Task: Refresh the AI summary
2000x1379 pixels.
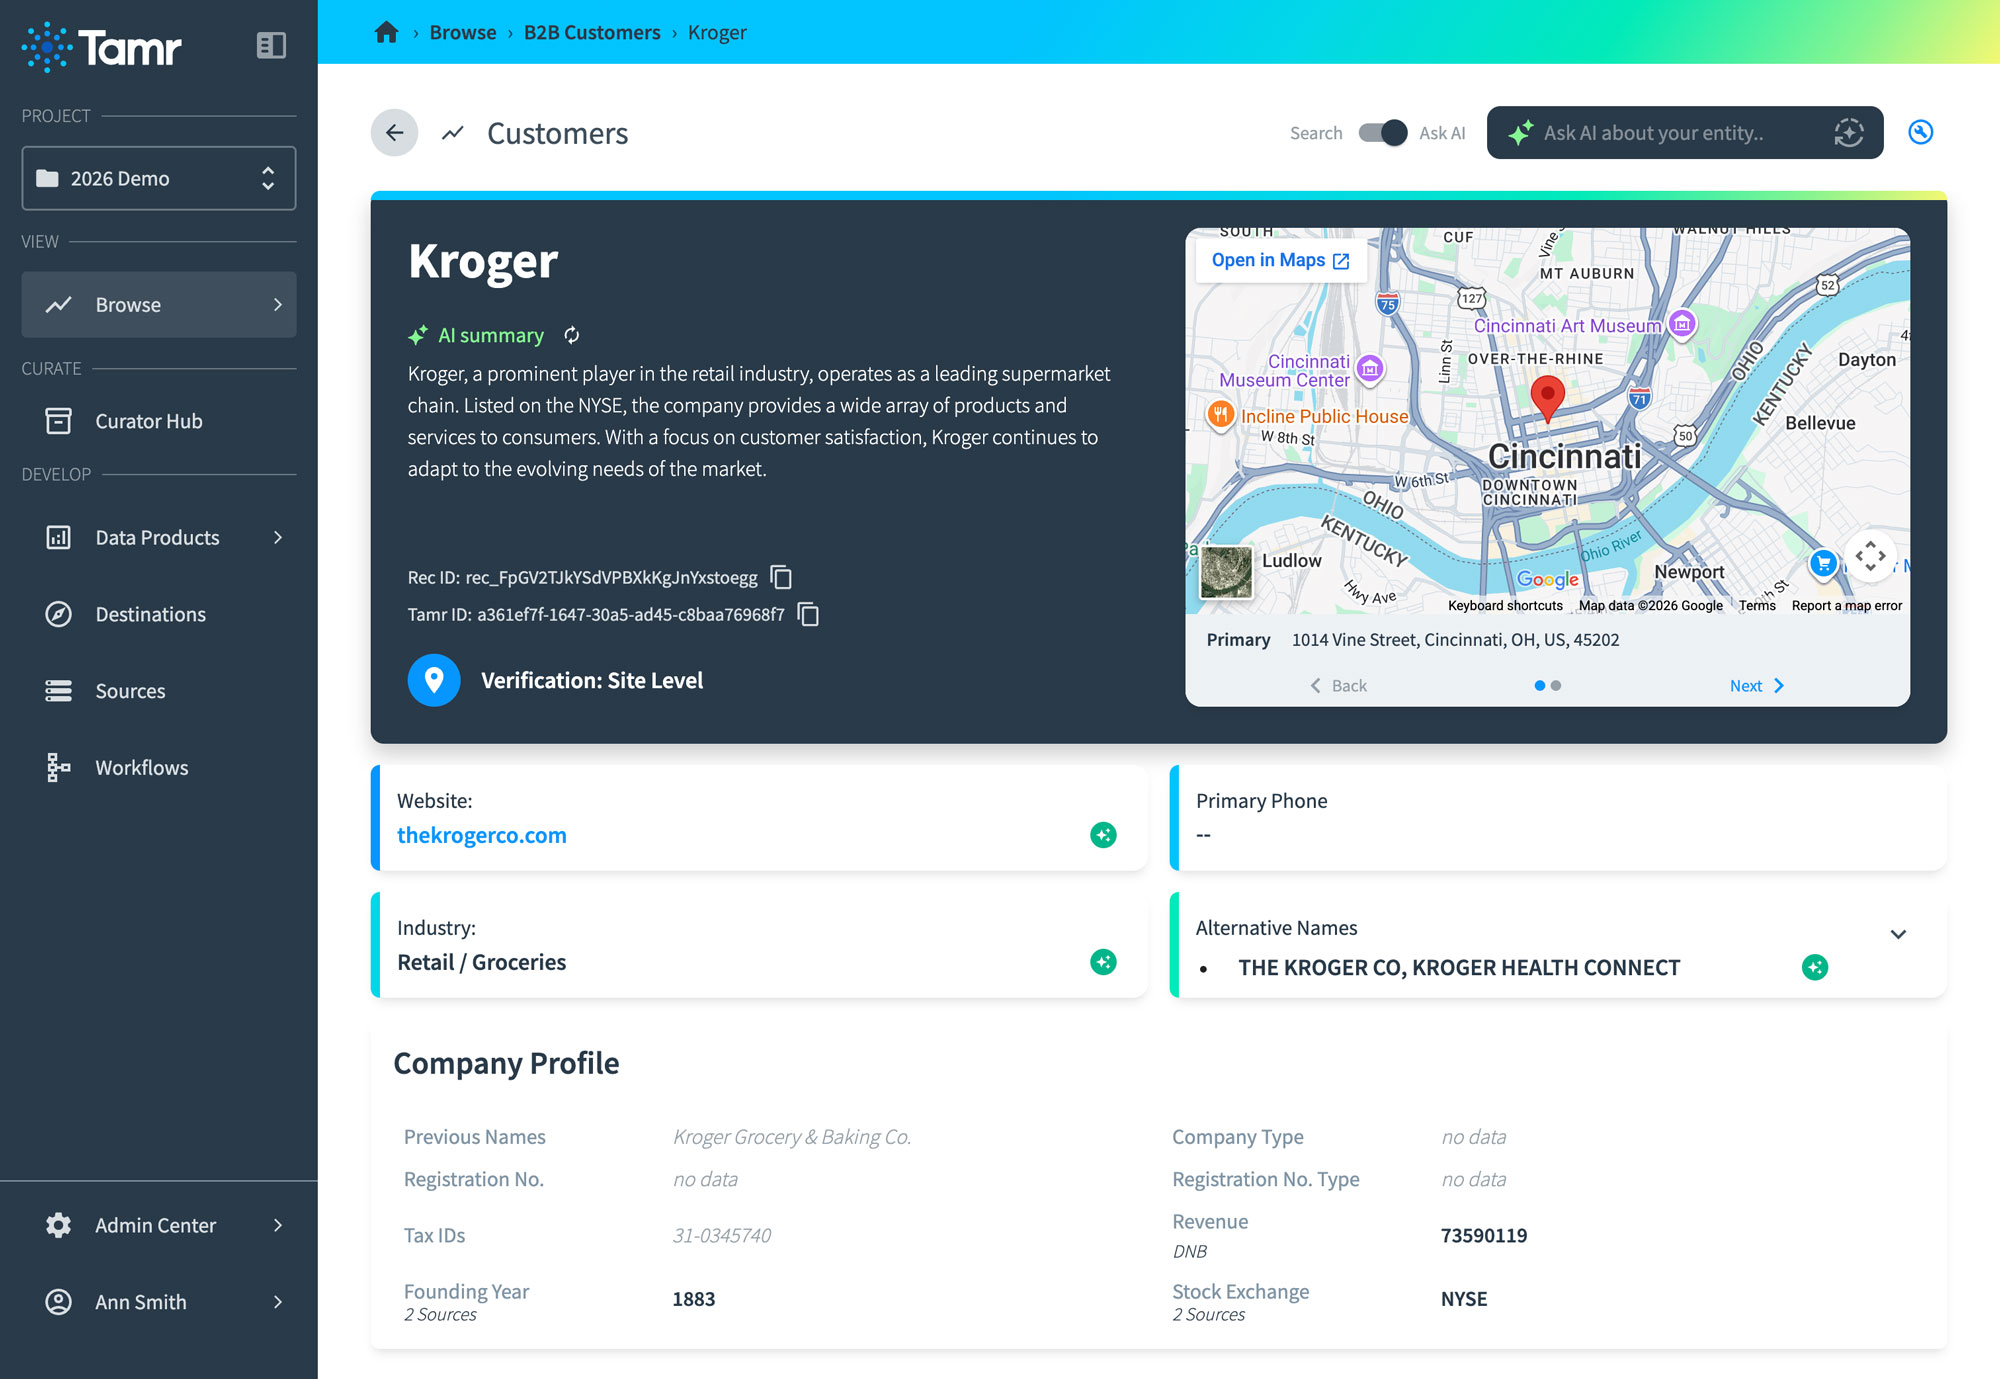Action: (x=571, y=335)
